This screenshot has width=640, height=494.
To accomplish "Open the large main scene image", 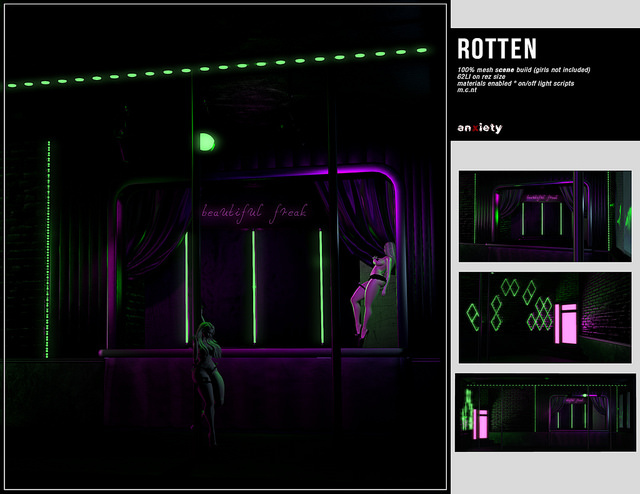I will point(225,247).
